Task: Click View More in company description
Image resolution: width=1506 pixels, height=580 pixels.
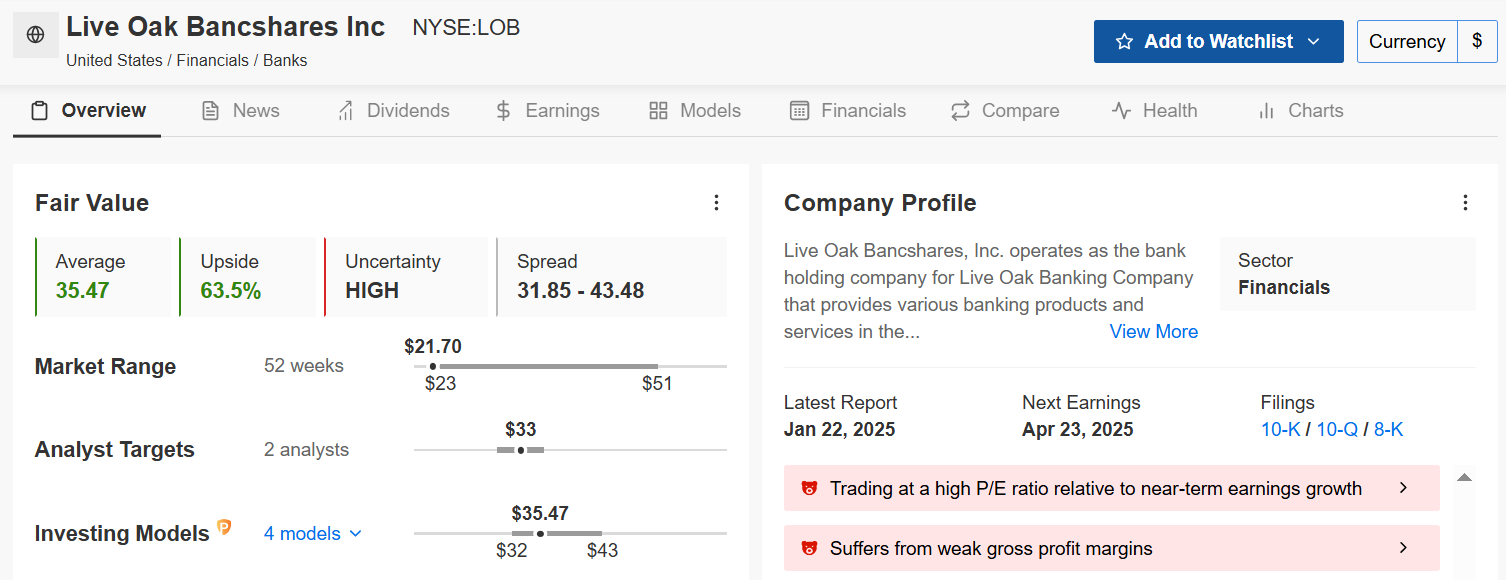Action: (x=1153, y=332)
